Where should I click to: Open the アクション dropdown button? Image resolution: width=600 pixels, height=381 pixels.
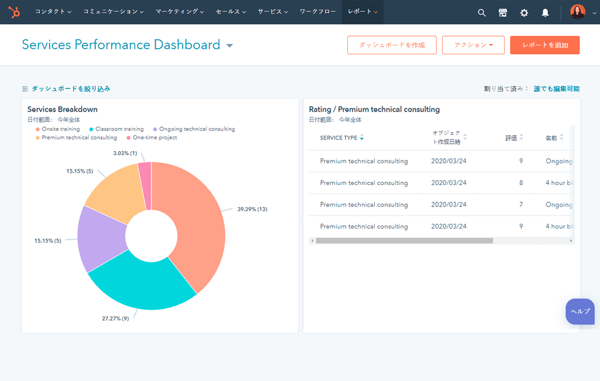pos(473,45)
